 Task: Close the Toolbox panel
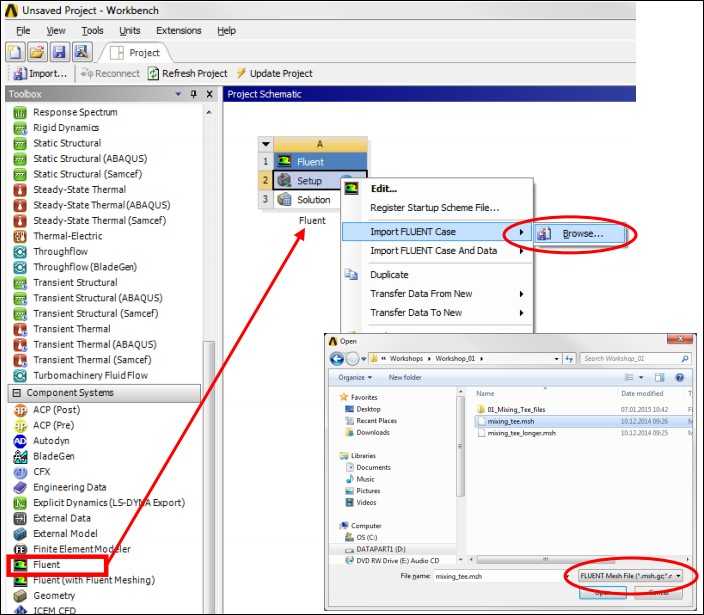coord(210,94)
